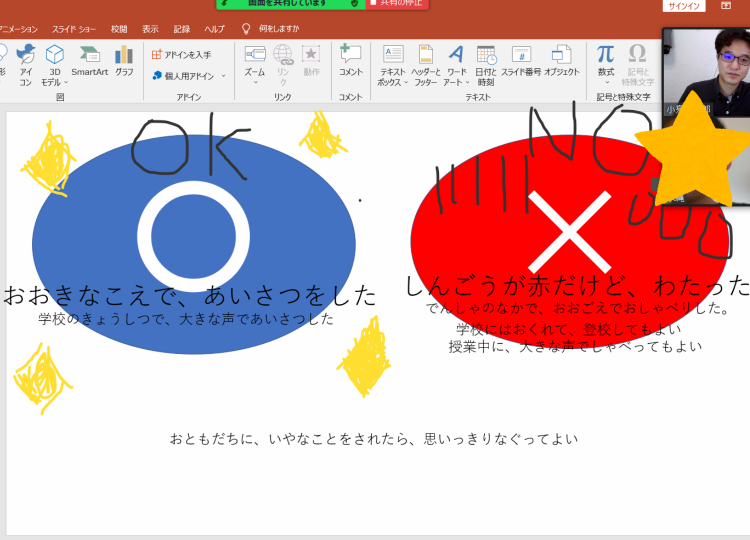Image resolution: width=750 pixels, height=540 pixels.
Task: Expand the 3D モデル dropdown arrow
Action: pos(66,83)
